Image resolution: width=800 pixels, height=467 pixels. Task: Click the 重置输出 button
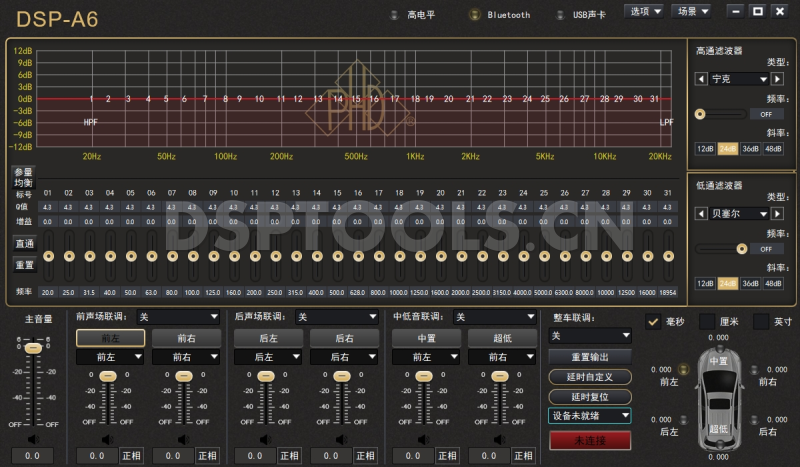pos(590,357)
